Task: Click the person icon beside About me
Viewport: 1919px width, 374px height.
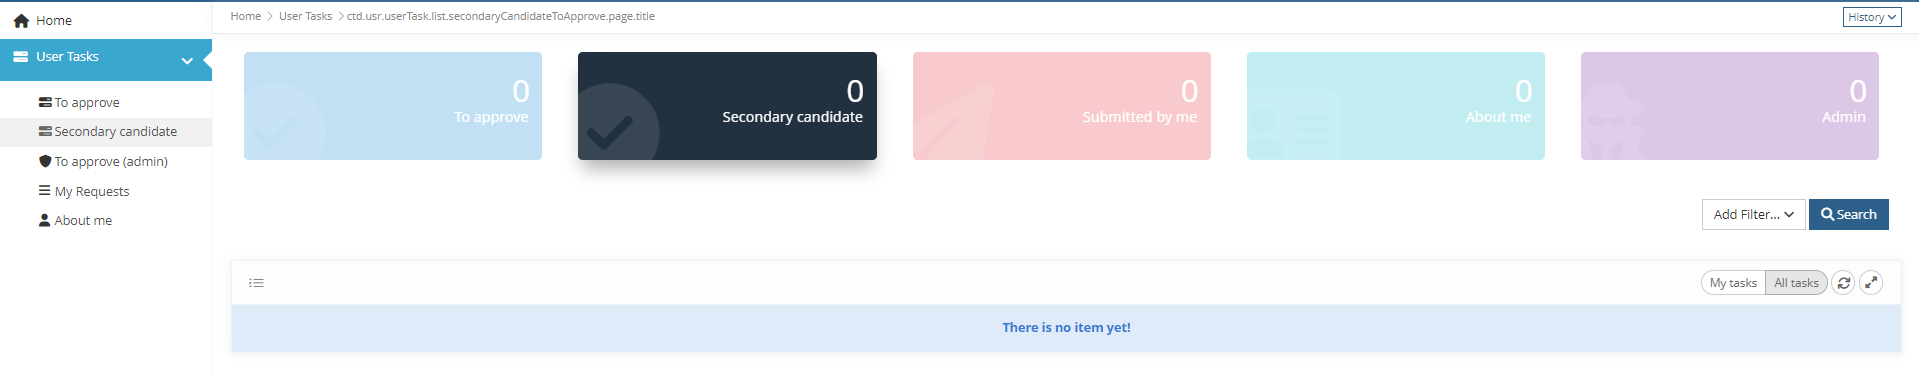Action: pyautogui.click(x=45, y=220)
